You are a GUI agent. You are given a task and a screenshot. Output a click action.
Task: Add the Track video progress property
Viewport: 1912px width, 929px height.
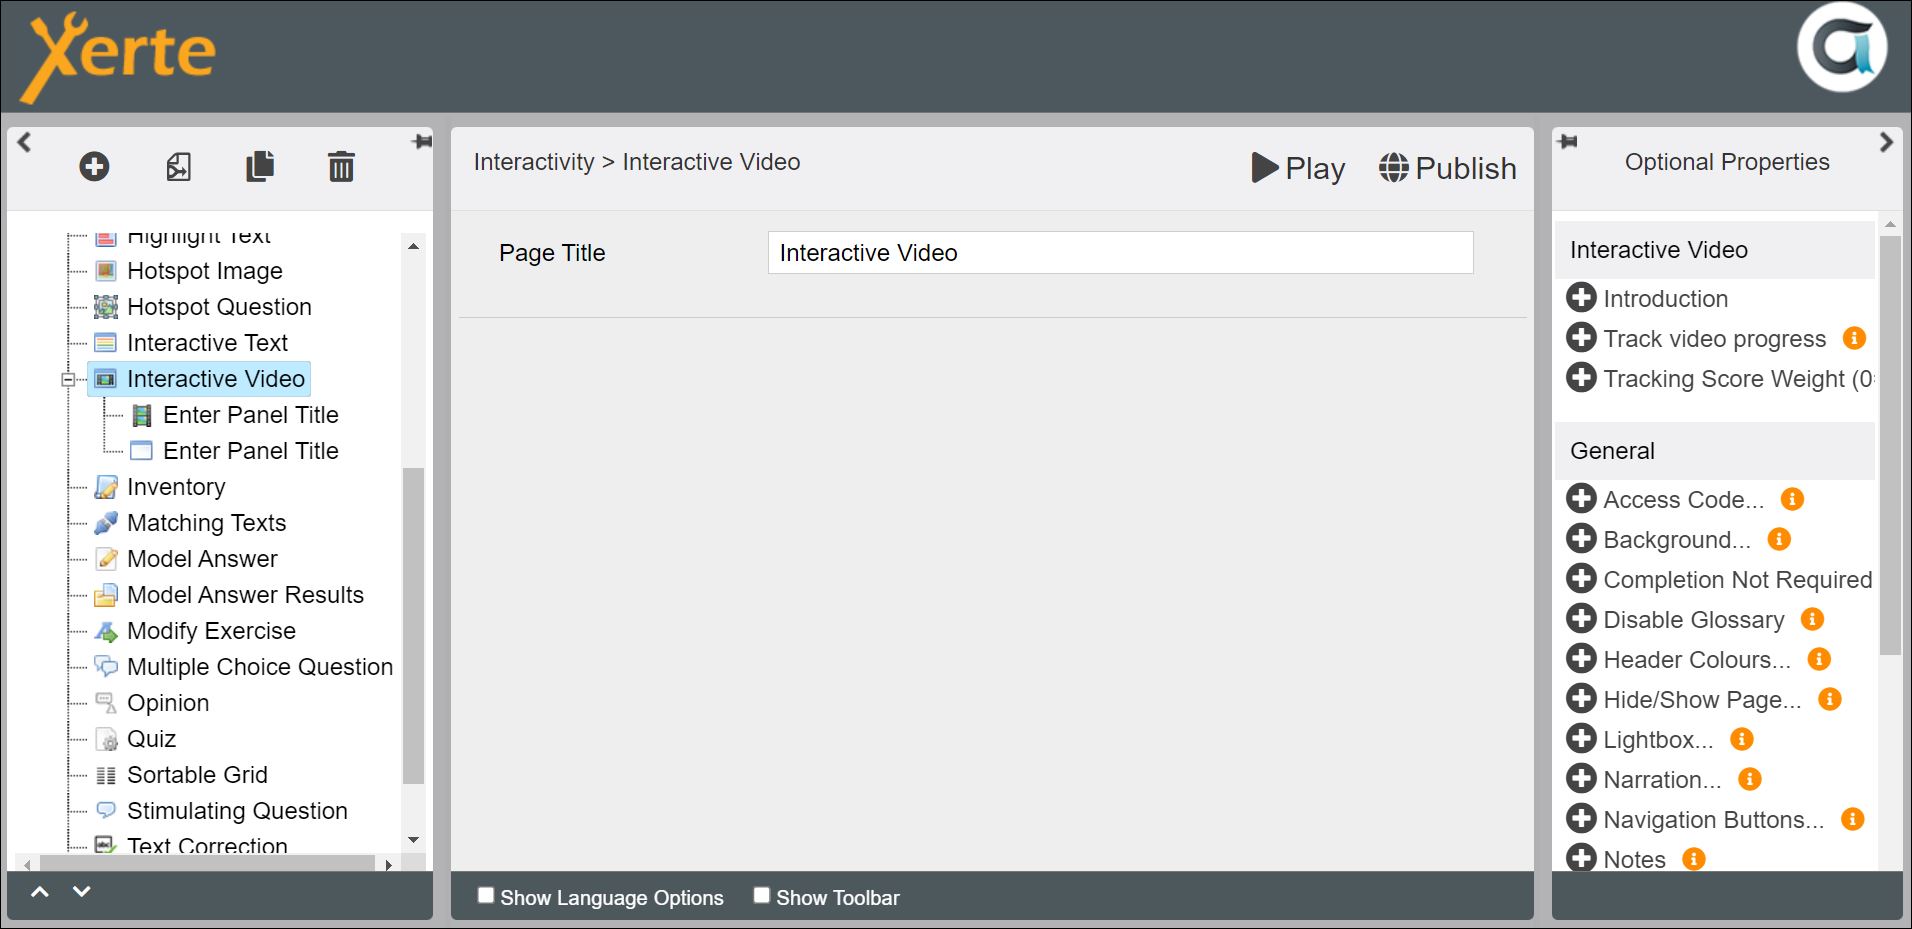1581,338
